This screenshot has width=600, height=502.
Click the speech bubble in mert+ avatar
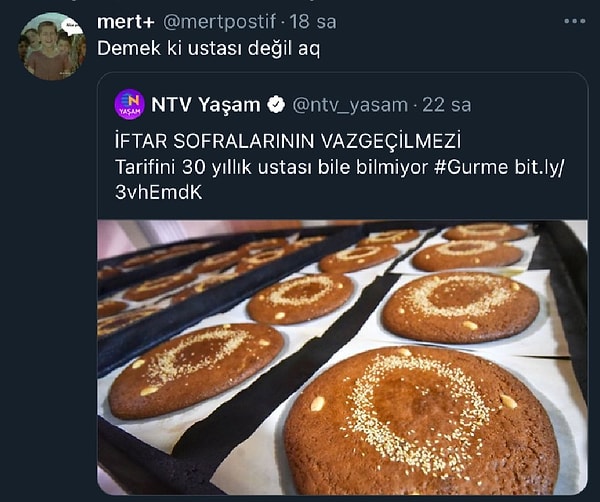pyautogui.click(x=72, y=27)
